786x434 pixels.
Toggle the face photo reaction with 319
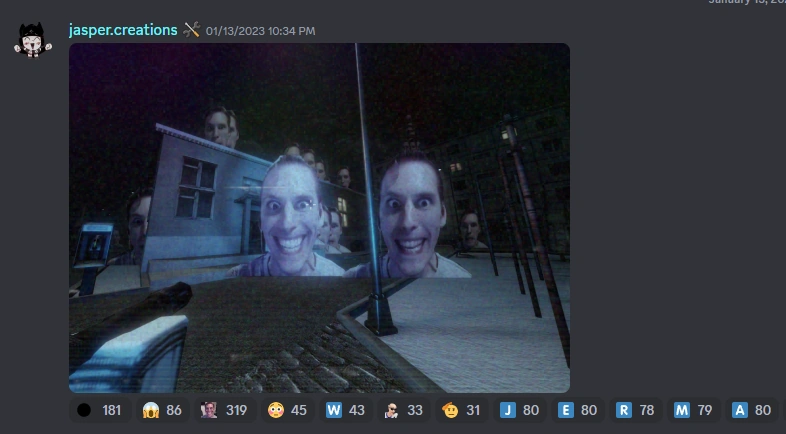pyautogui.click(x=224, y=410)
